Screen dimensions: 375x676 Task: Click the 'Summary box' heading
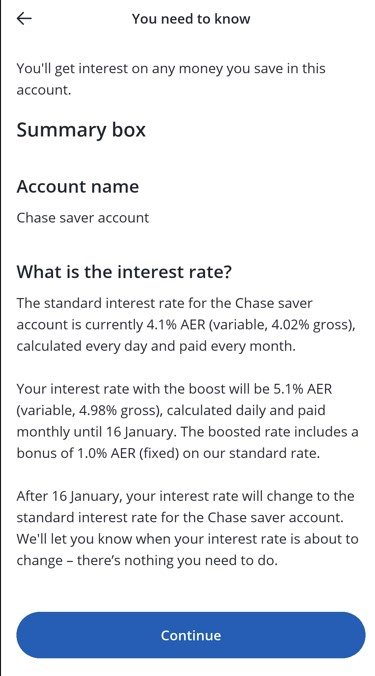tap(81, 130)
